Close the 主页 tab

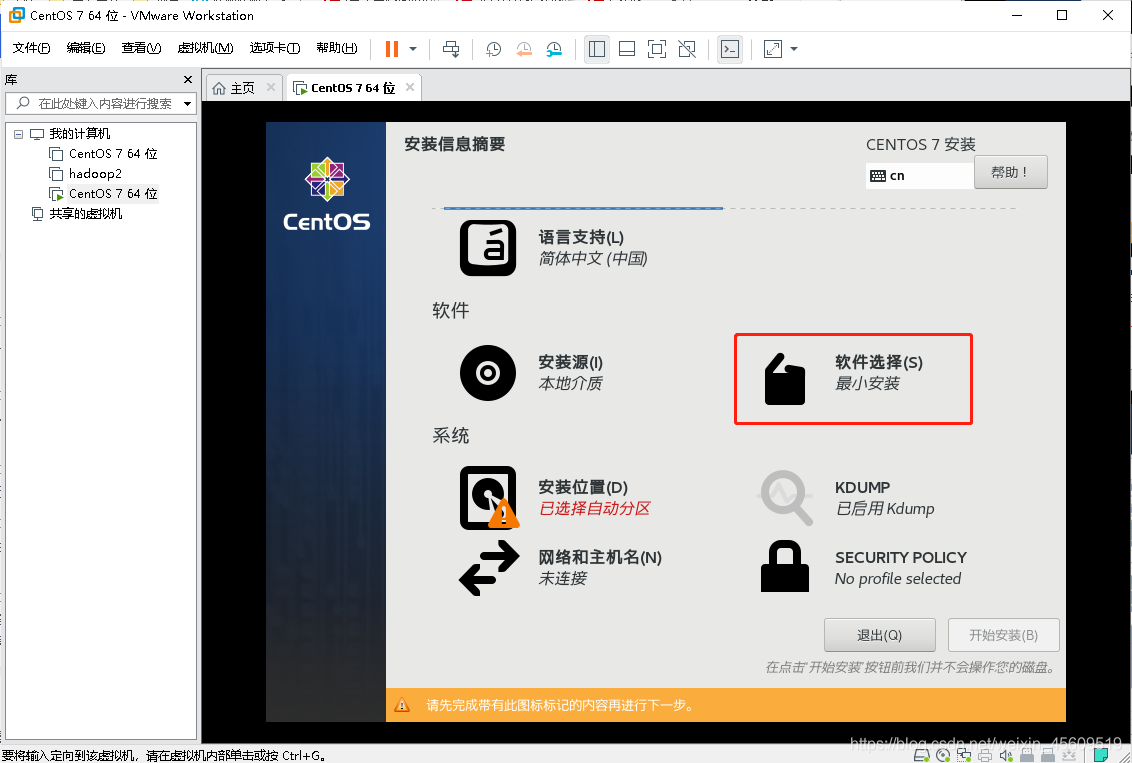(271, 87)
